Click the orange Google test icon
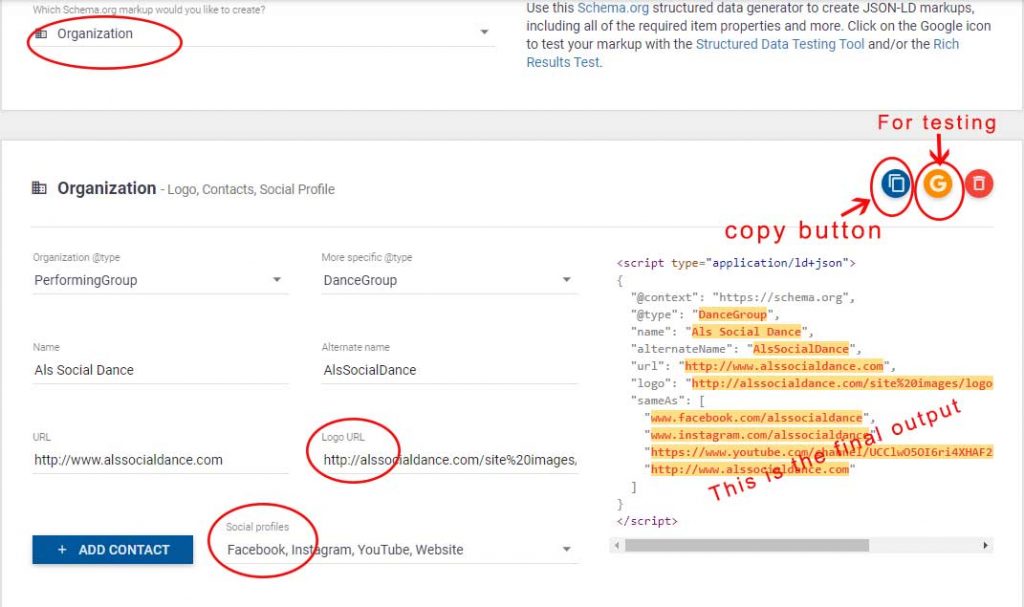 (937, 184)
